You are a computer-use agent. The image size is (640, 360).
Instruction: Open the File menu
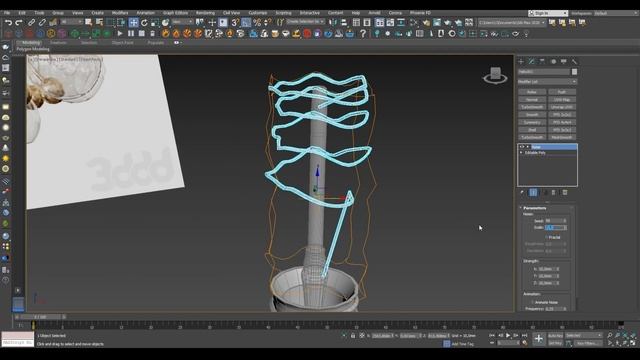click(x=7, y=13)
